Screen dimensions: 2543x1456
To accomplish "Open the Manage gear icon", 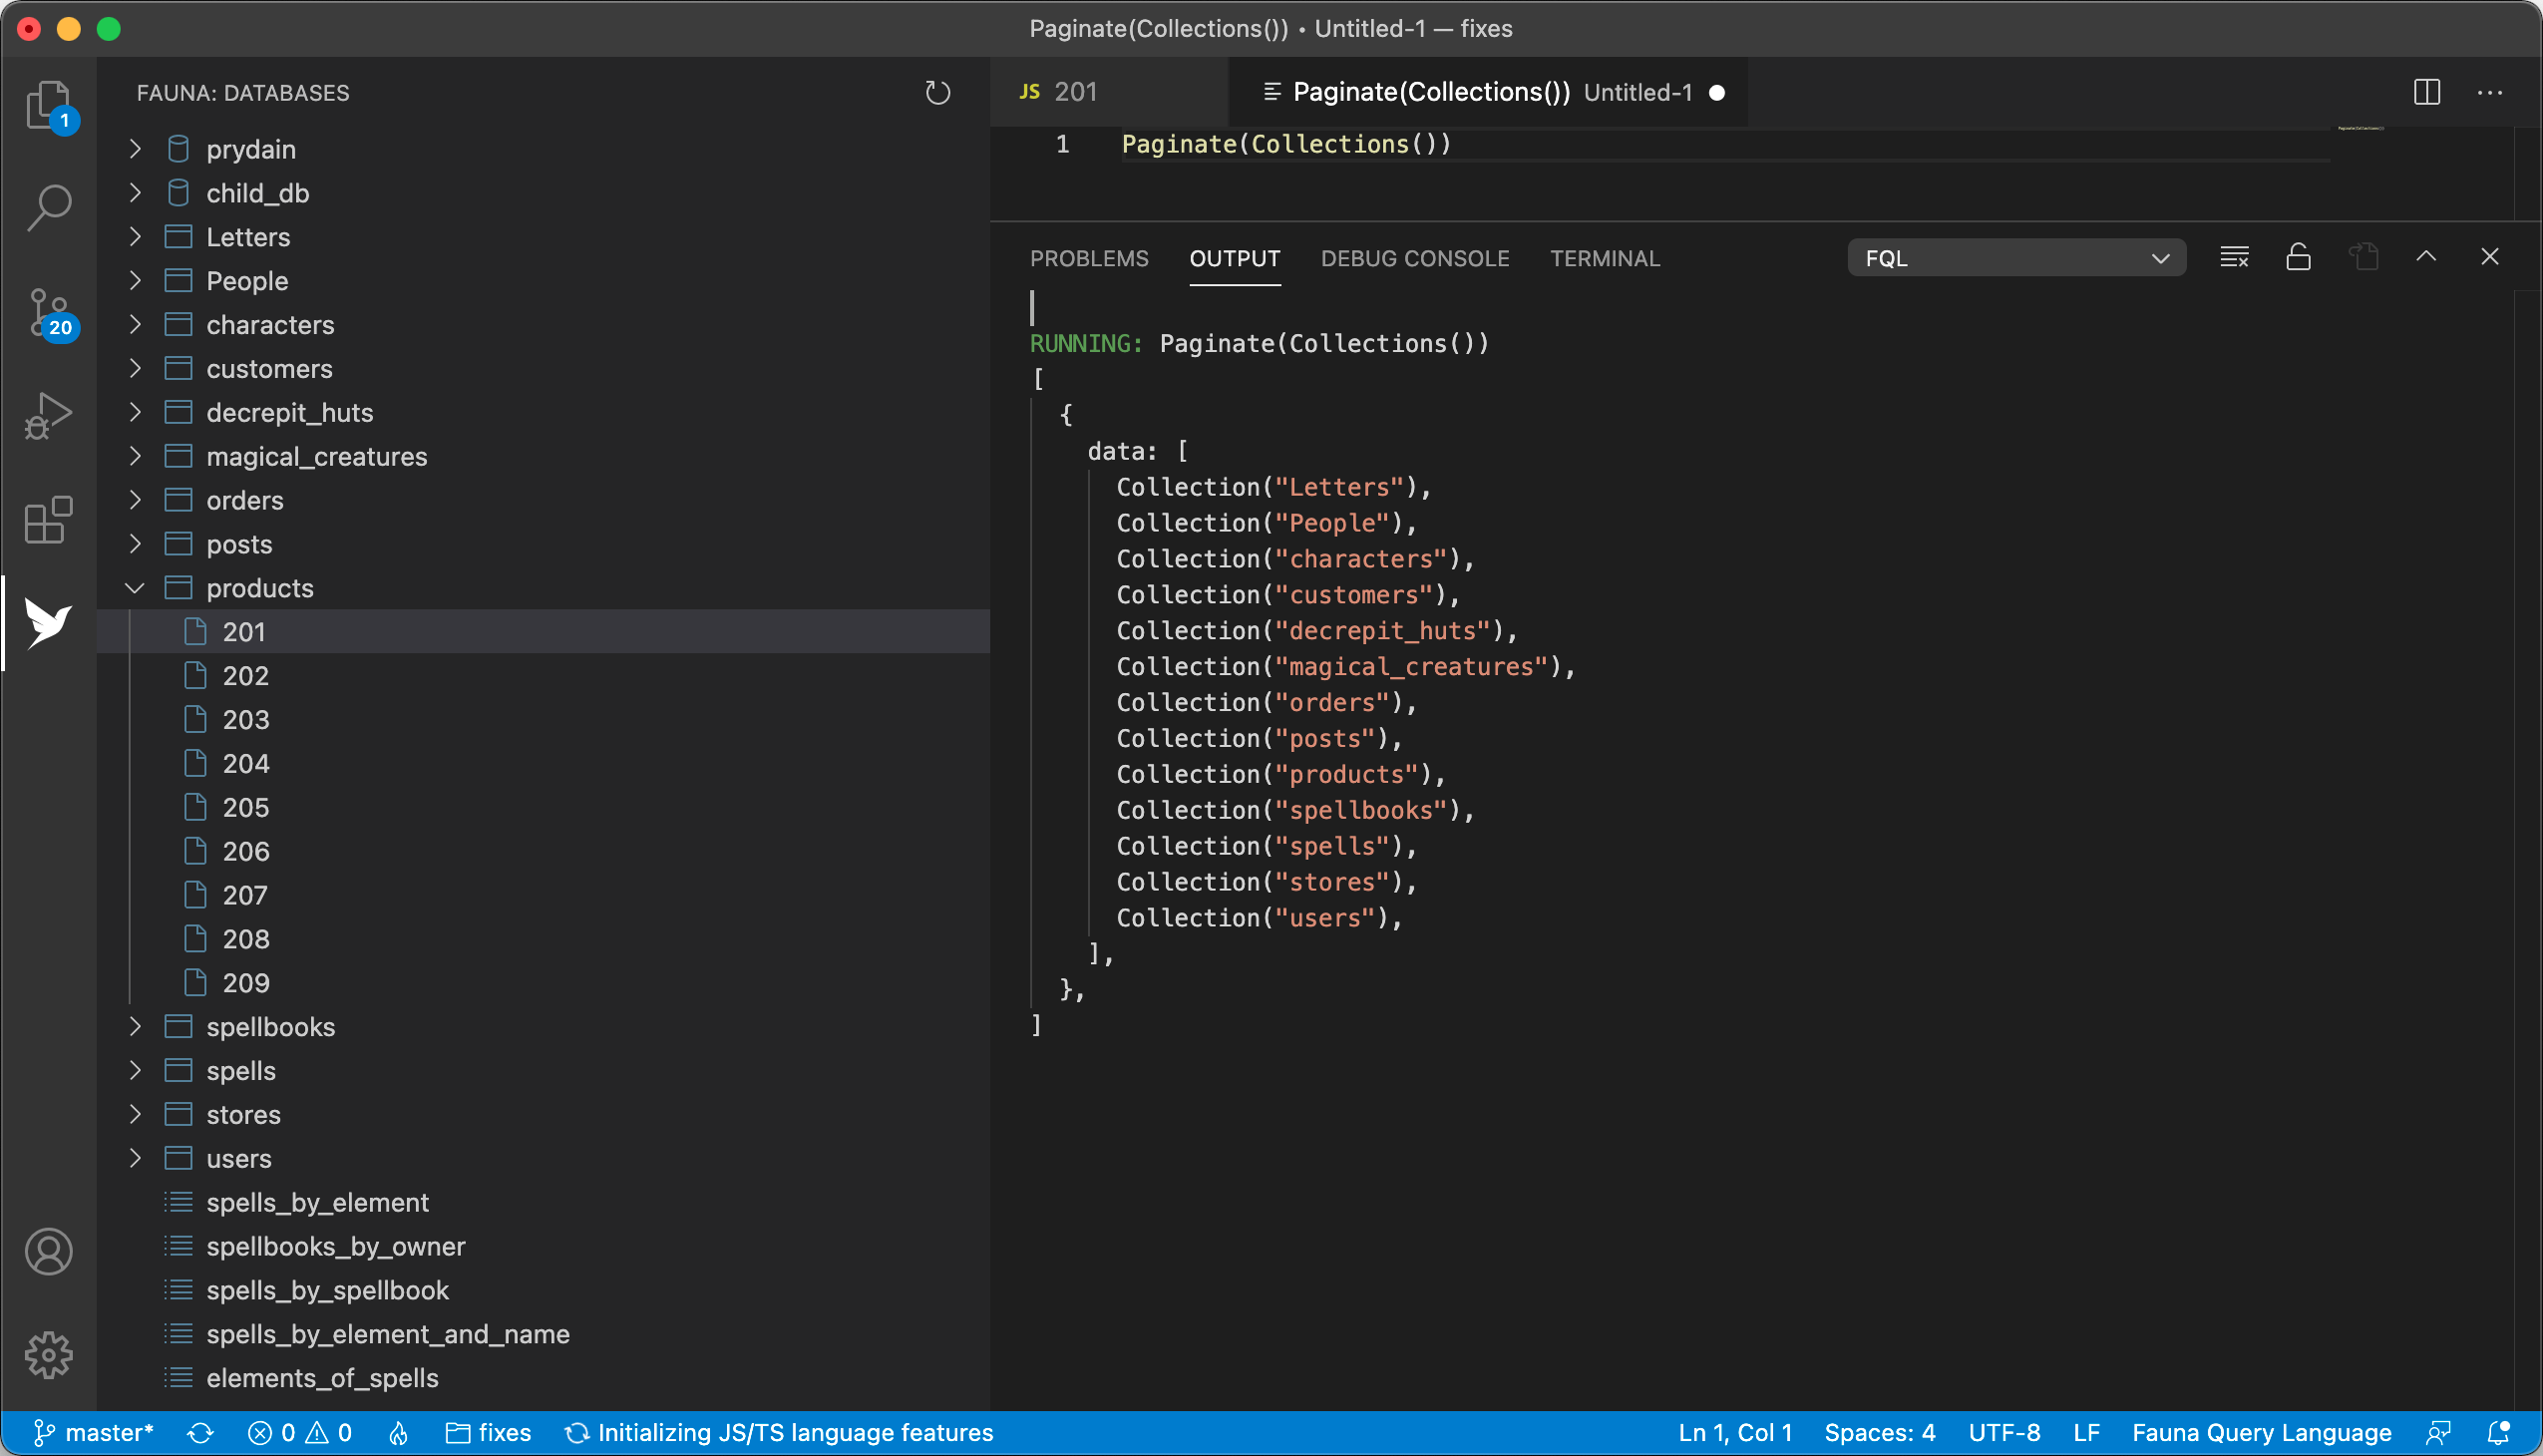I will point(49,1355).
